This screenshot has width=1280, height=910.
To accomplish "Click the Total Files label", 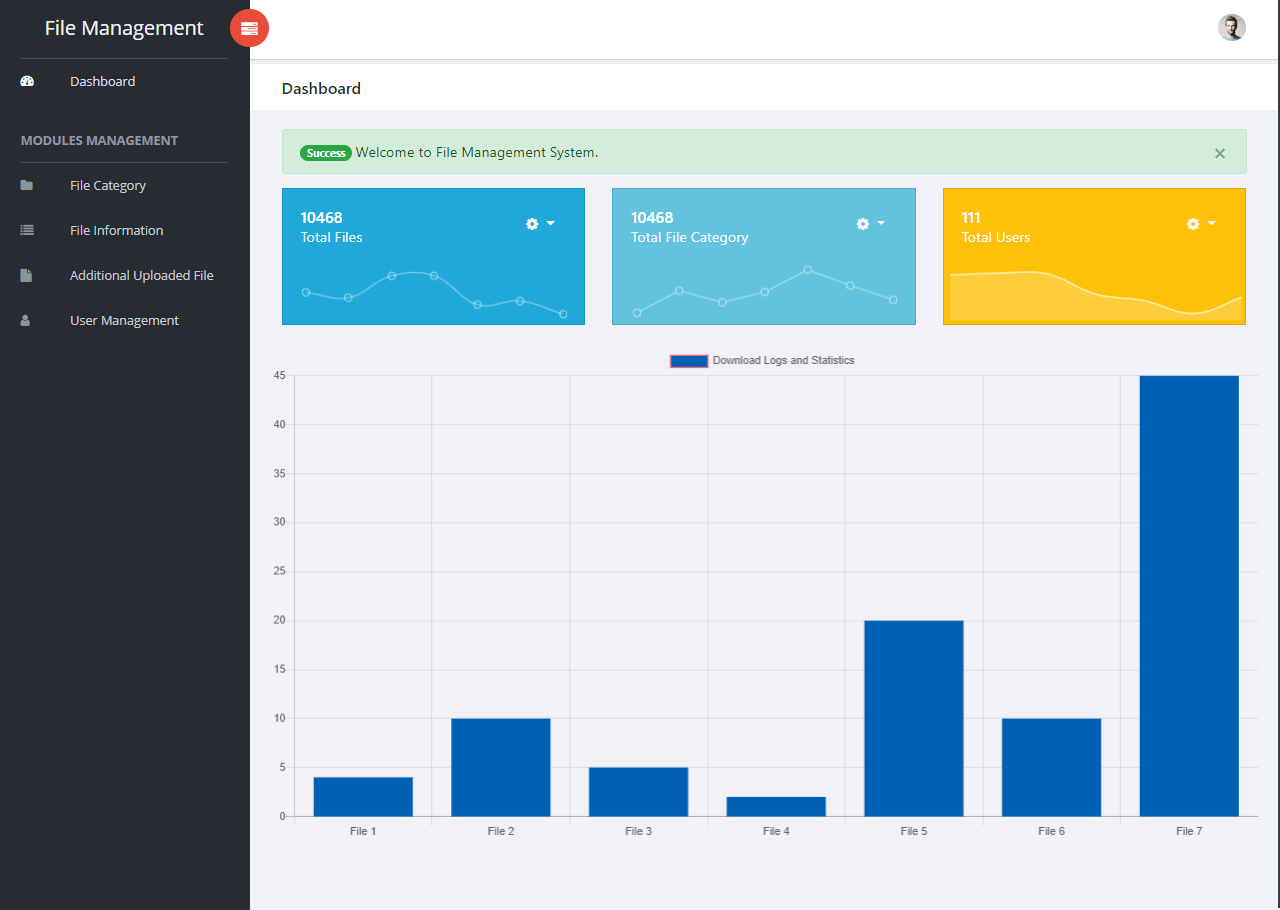I will tap(332, 237).
